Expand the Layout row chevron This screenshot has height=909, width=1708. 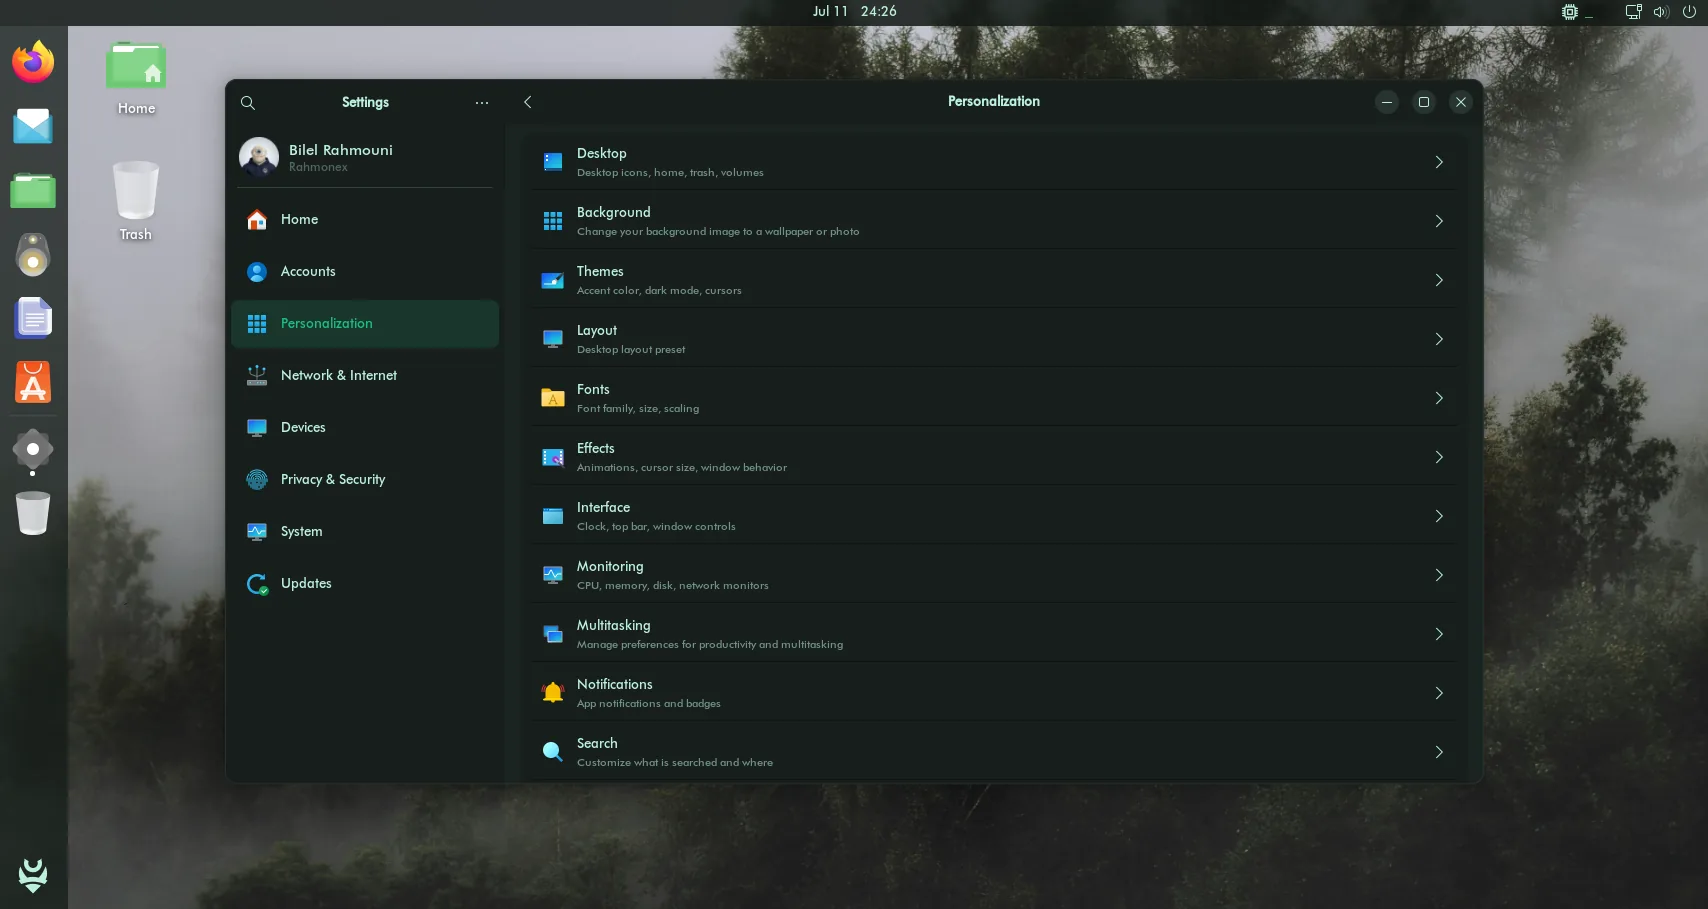[x=1439, y=339]
